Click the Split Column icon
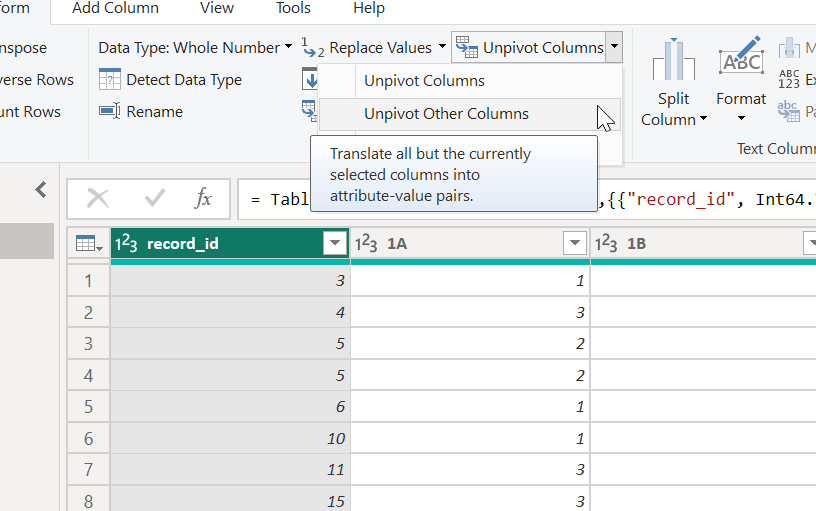 (674, 59)
